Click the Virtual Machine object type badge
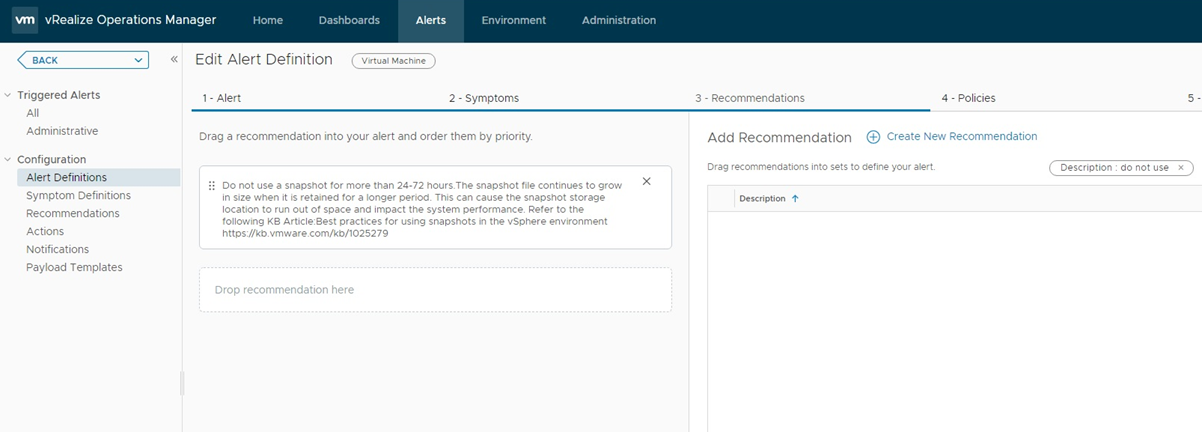Image resolution: width=1202 pixels, height=432 pixels. tap(393, 61)
